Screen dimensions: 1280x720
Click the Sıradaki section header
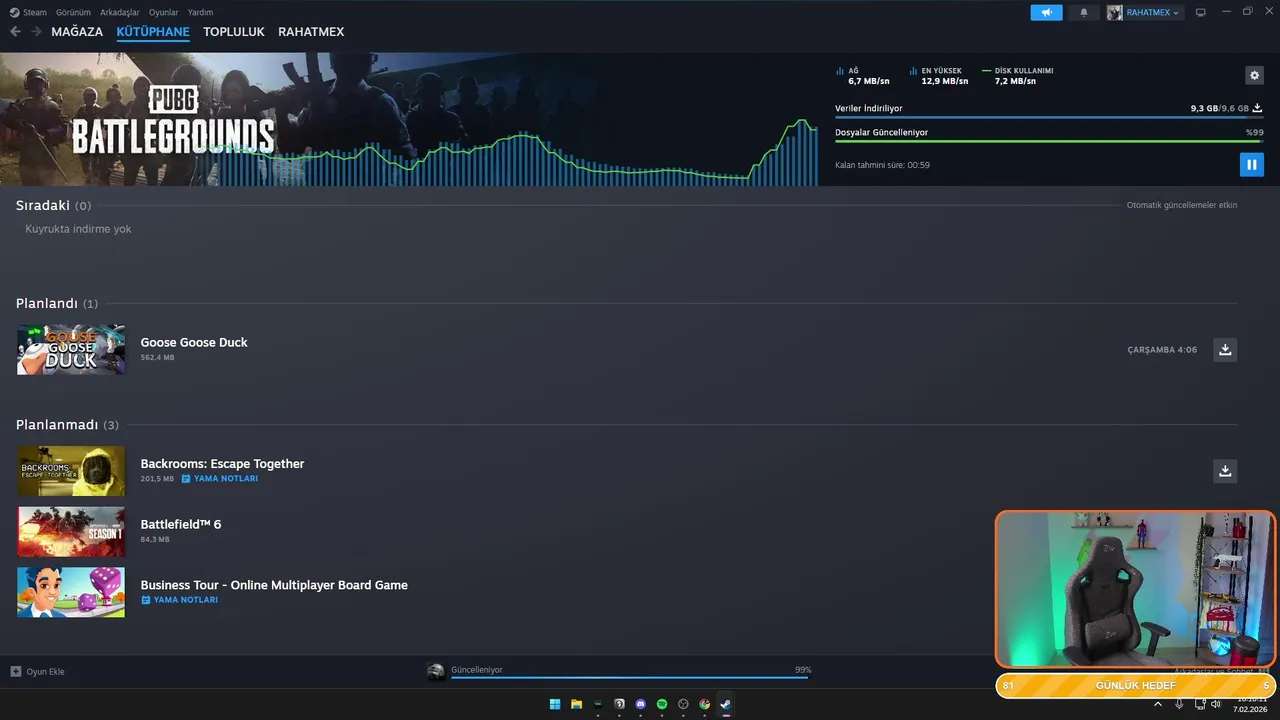point(53,205)
